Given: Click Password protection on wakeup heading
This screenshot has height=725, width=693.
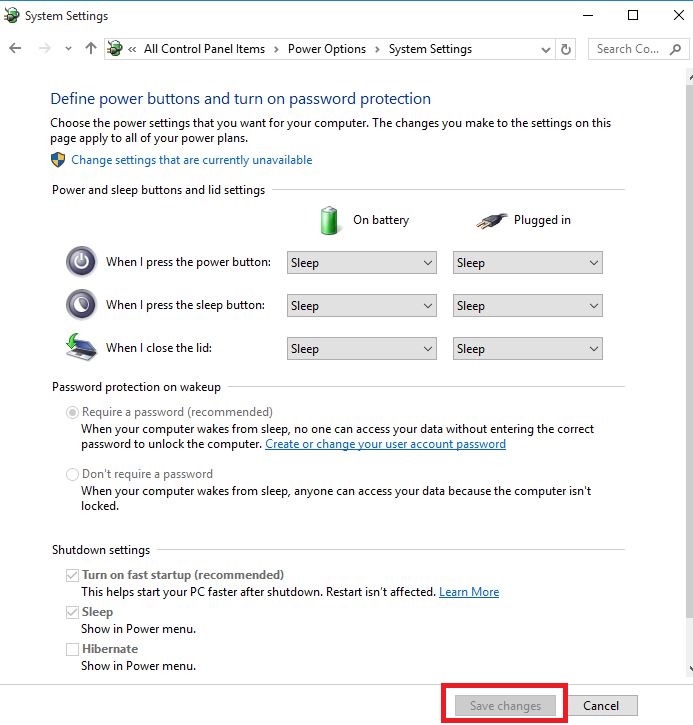Looking at the screenshot, I should 136,387.
